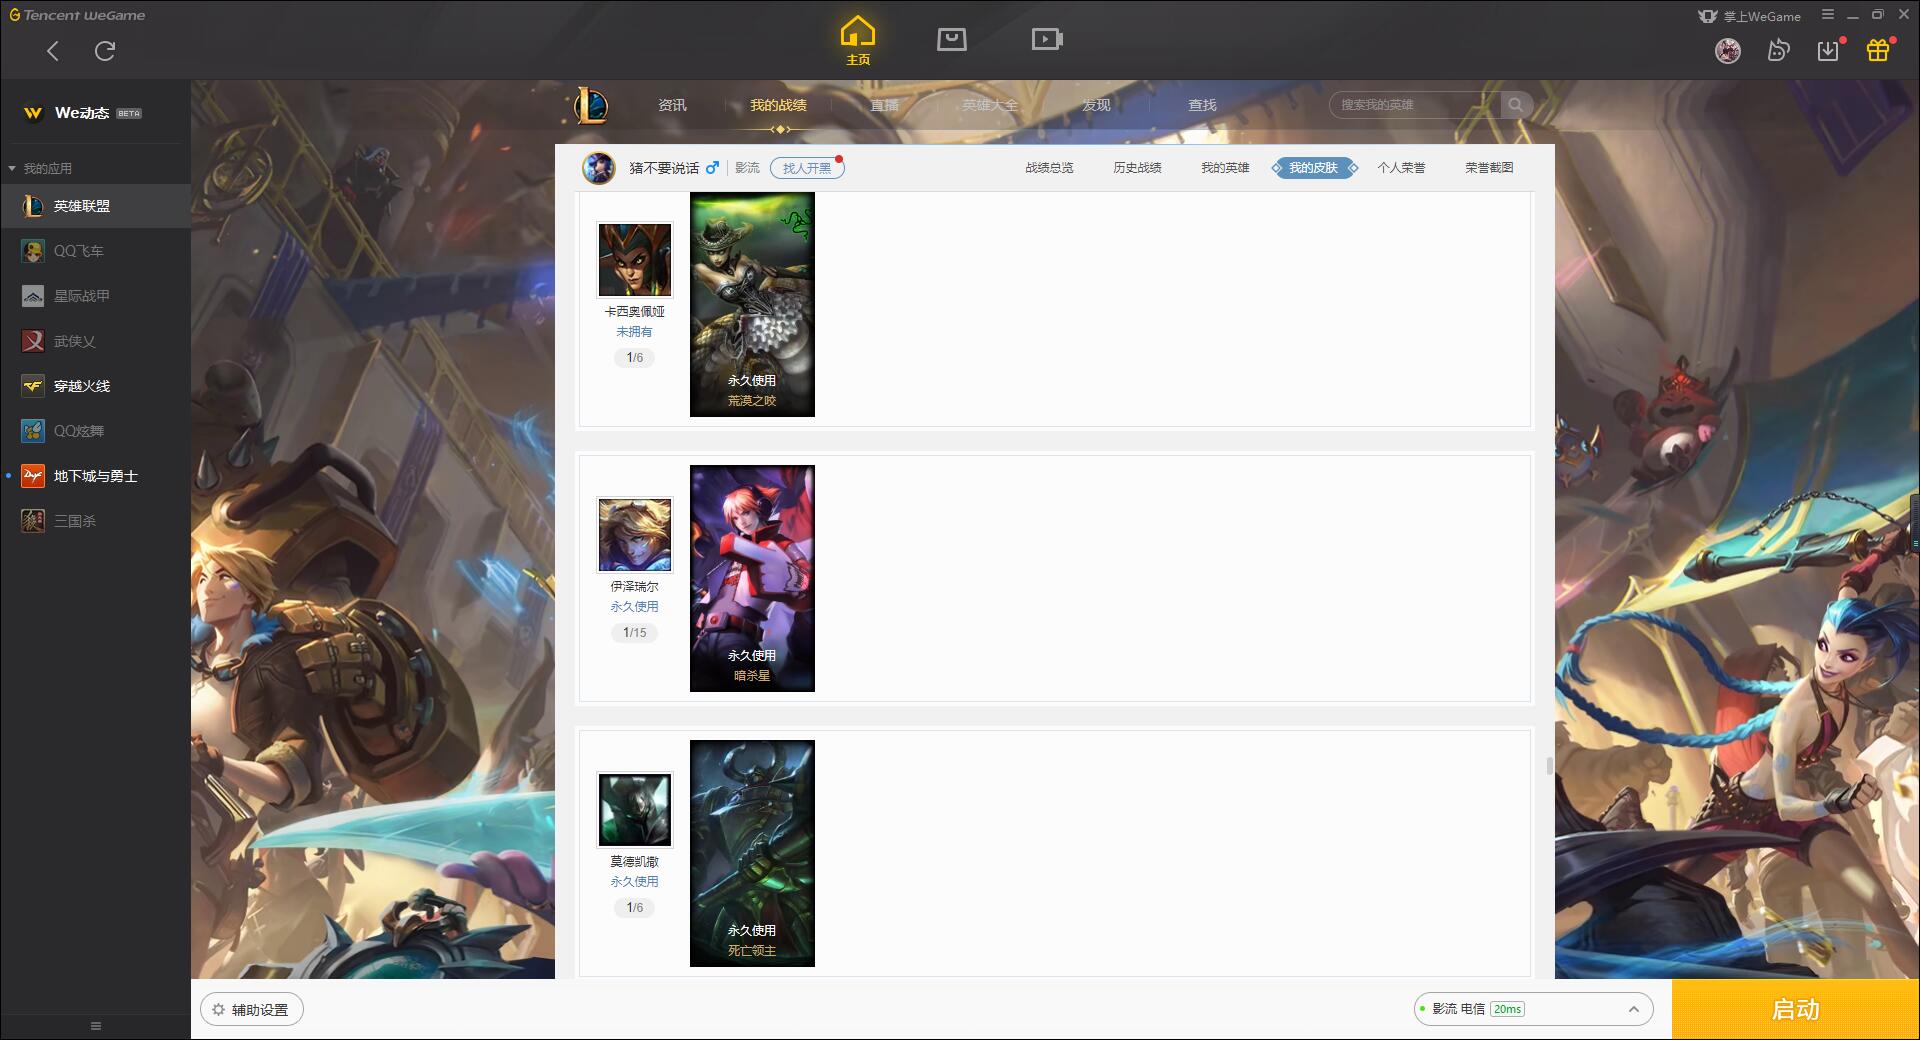
Task: Switch to 我的皮肤 subtab
Action: coord(1314,168)
